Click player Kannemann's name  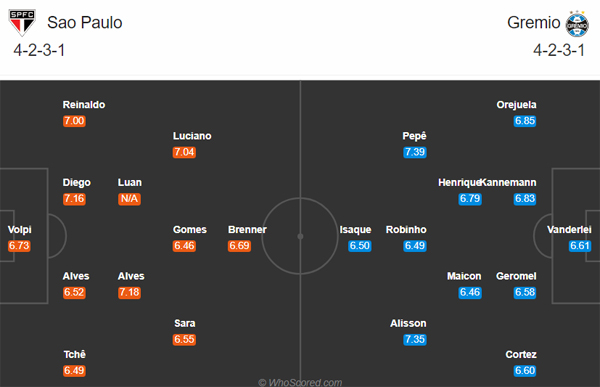(x=508, y=183)
